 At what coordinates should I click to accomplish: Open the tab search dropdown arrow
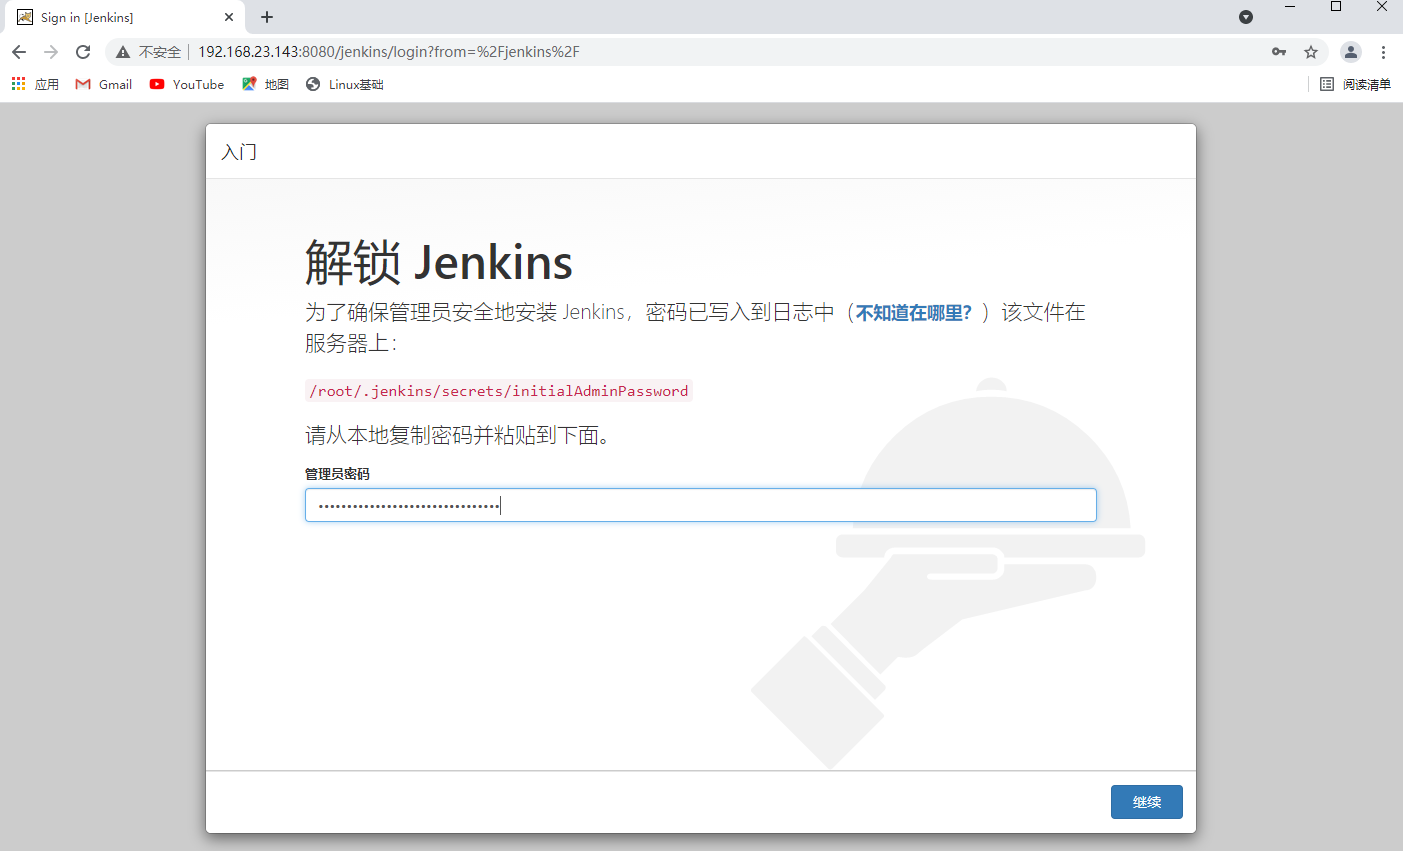coord(1246,17)
